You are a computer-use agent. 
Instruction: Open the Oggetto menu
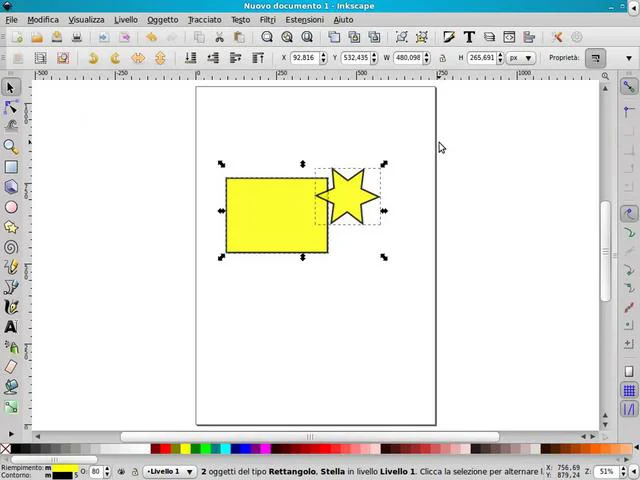click(162, 20)
